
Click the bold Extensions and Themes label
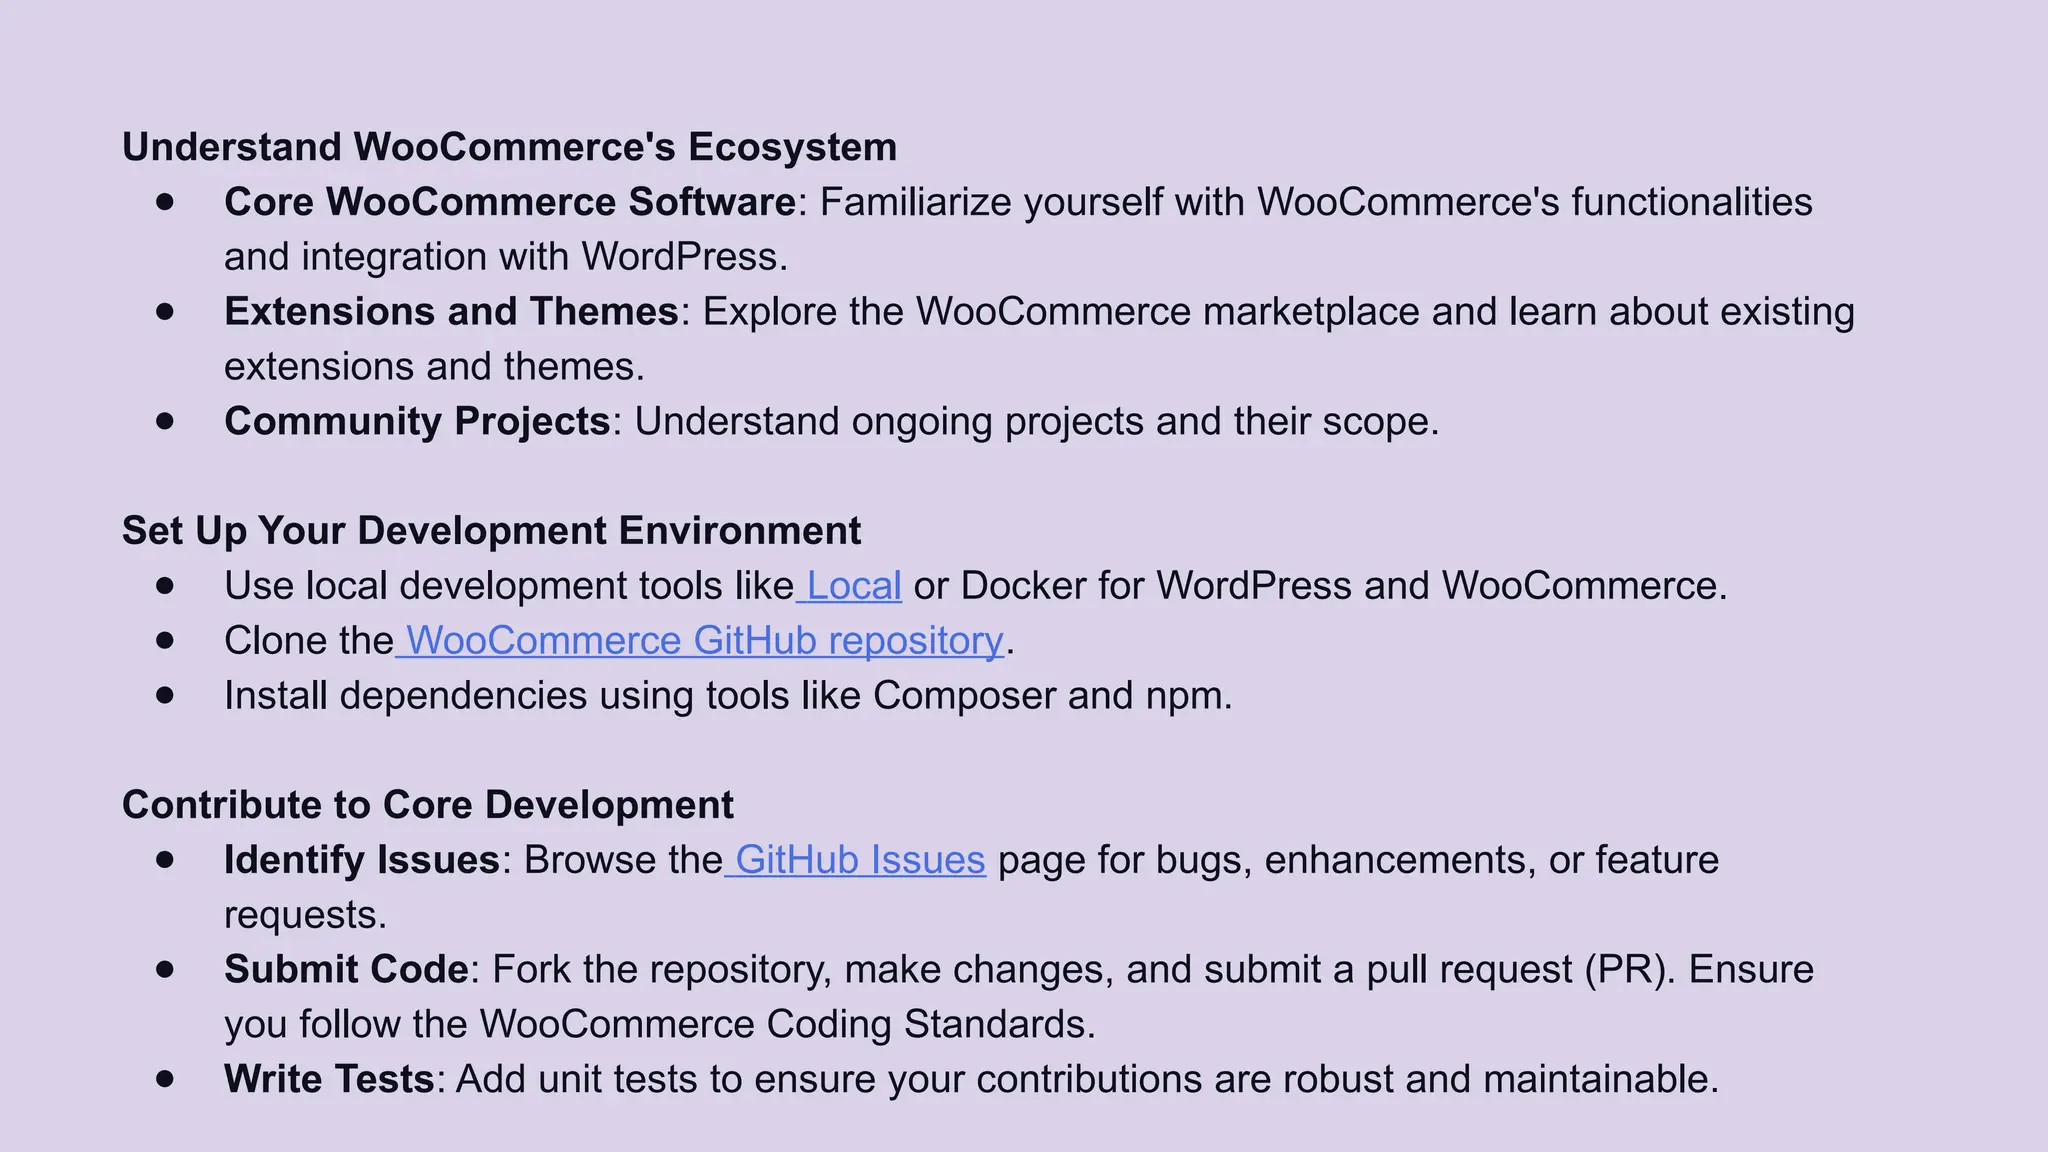click(451, 312)
